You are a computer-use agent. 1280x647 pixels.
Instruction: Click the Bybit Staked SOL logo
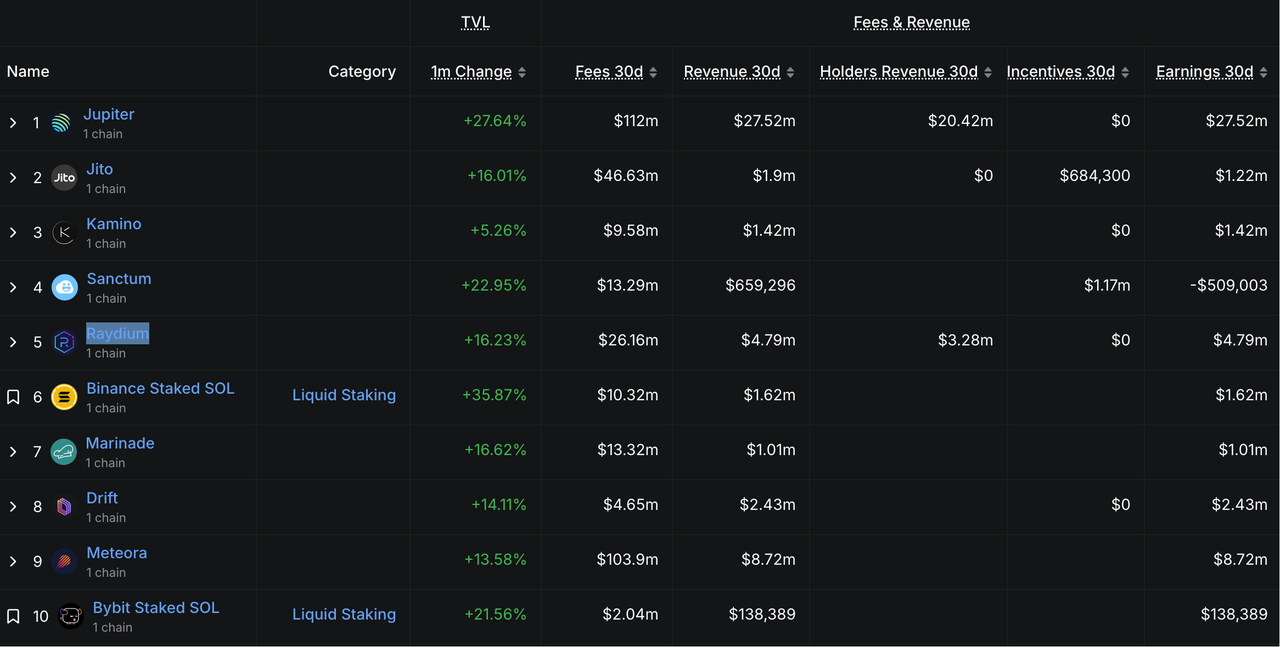click(x=70, y=617)
